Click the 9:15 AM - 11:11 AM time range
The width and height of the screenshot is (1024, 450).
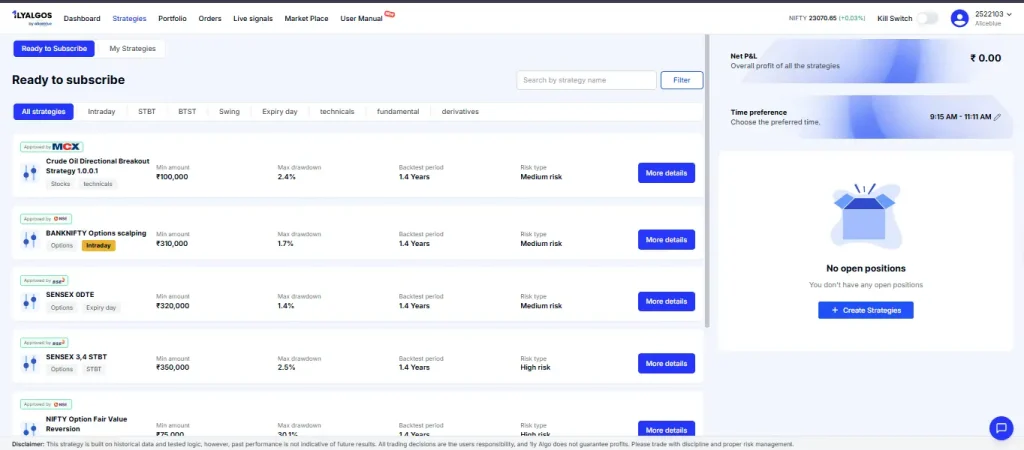pyautogui.click(x=960, y=117)
